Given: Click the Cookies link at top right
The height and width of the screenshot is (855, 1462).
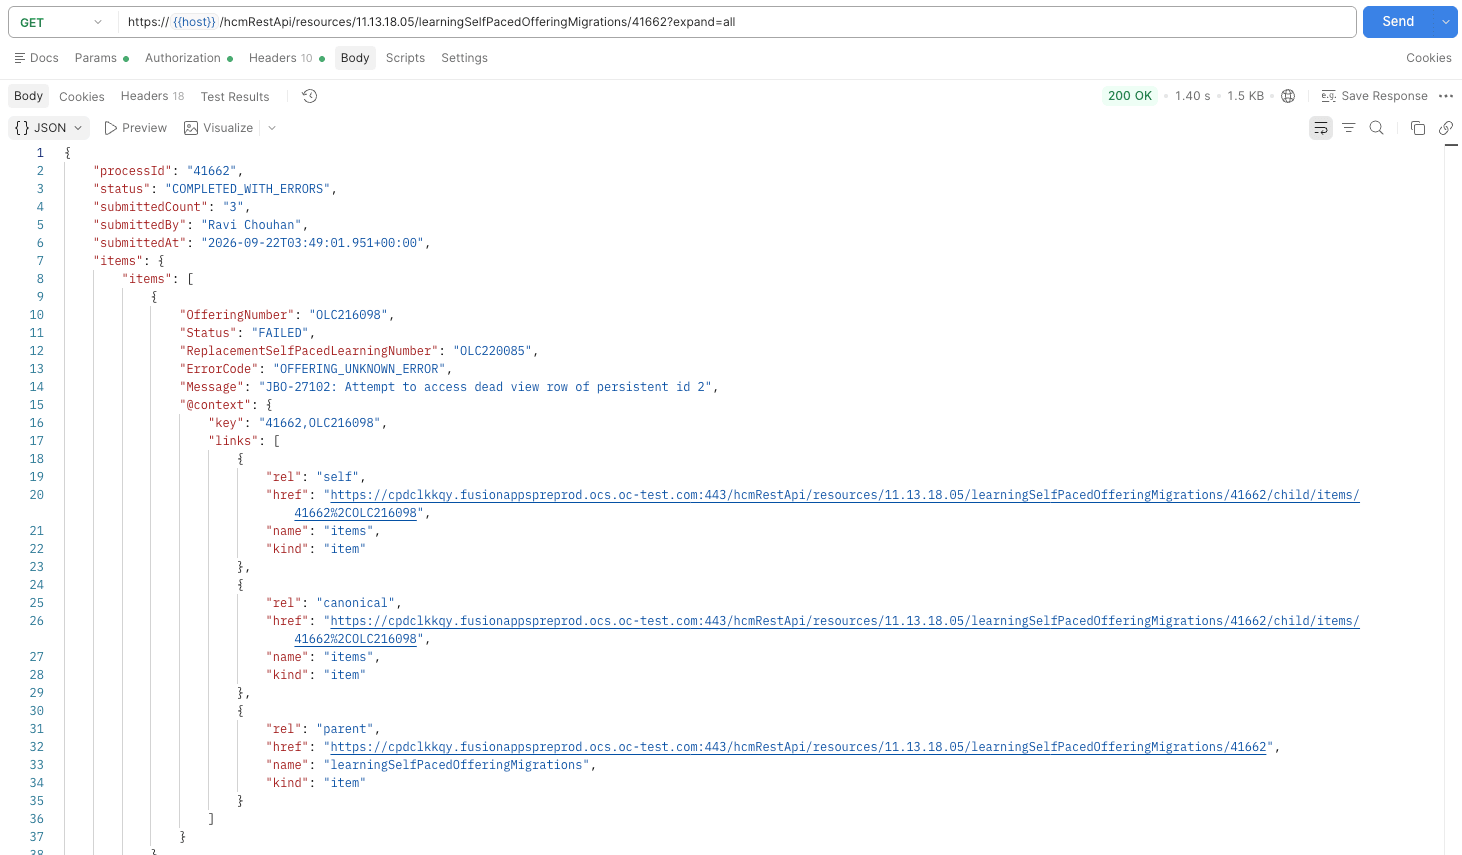Looking at the screenshot, I should (1428, 58).
